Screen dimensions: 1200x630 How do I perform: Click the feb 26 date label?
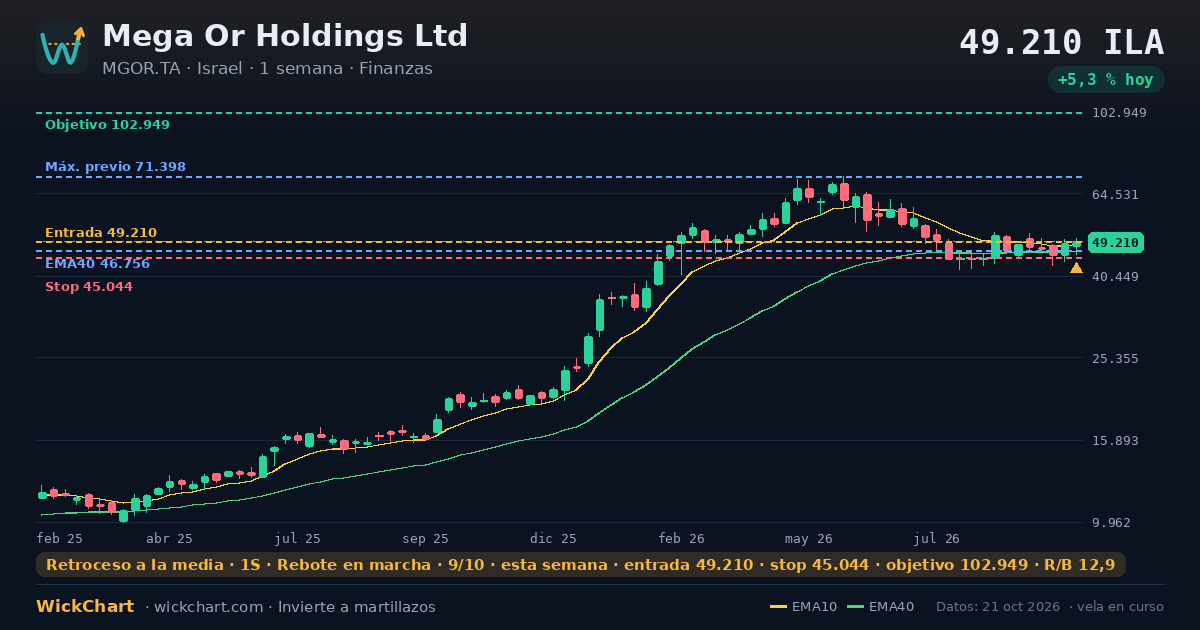tap(681, 538)
